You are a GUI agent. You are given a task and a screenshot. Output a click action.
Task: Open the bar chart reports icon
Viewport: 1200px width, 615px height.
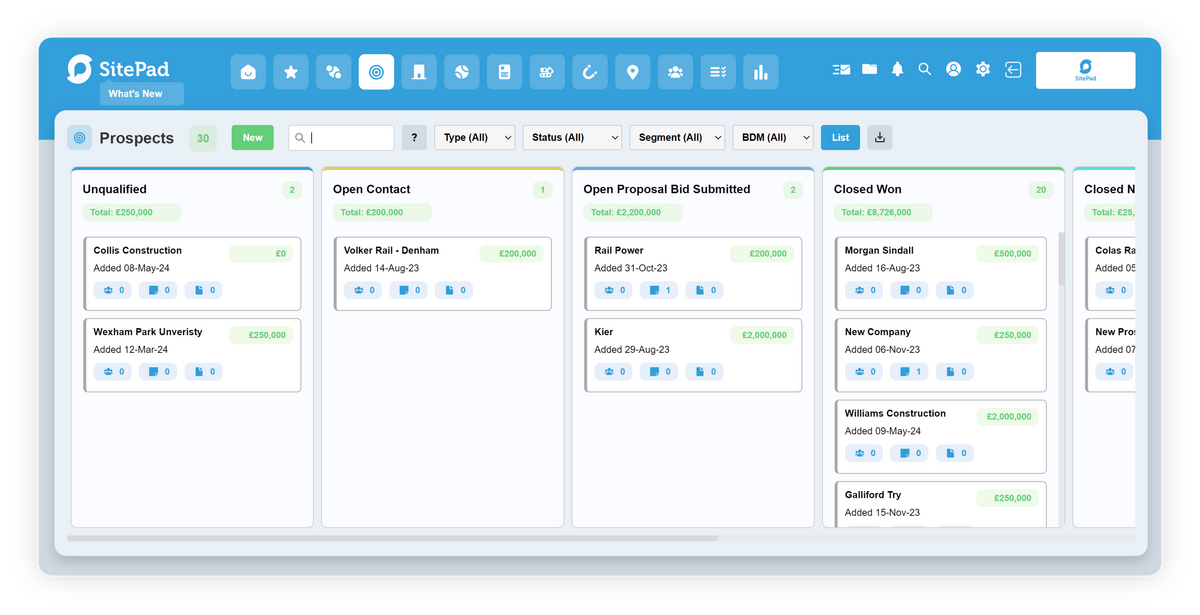tap(760, 72)
